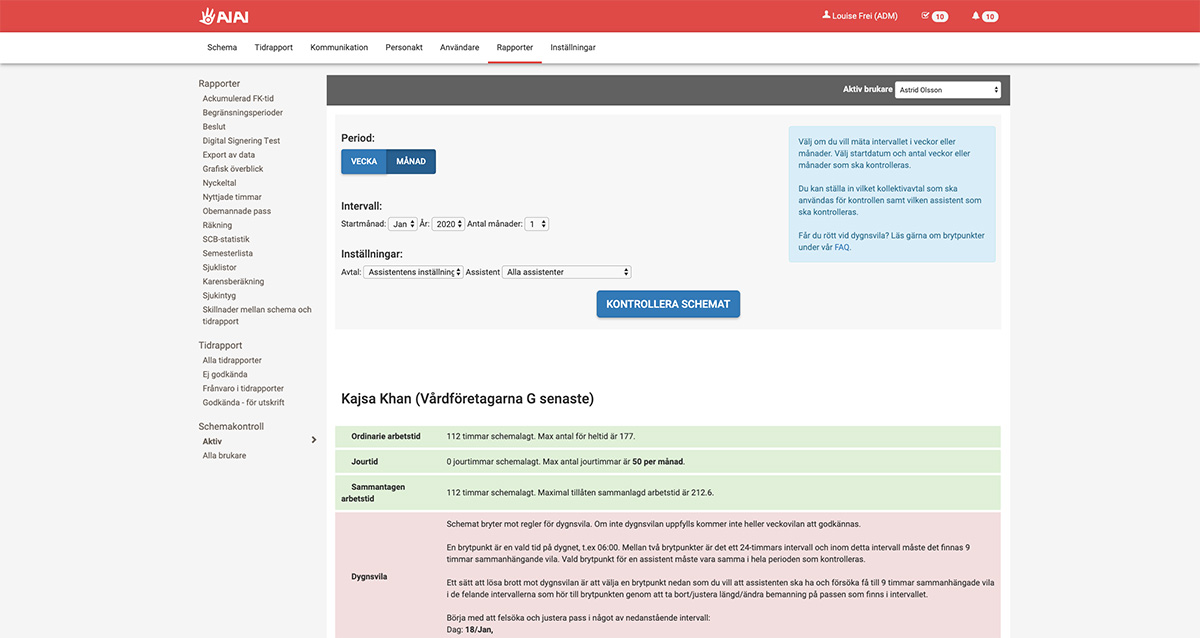
Task: Open the År year dropdown
Action: tap(448, 224)
